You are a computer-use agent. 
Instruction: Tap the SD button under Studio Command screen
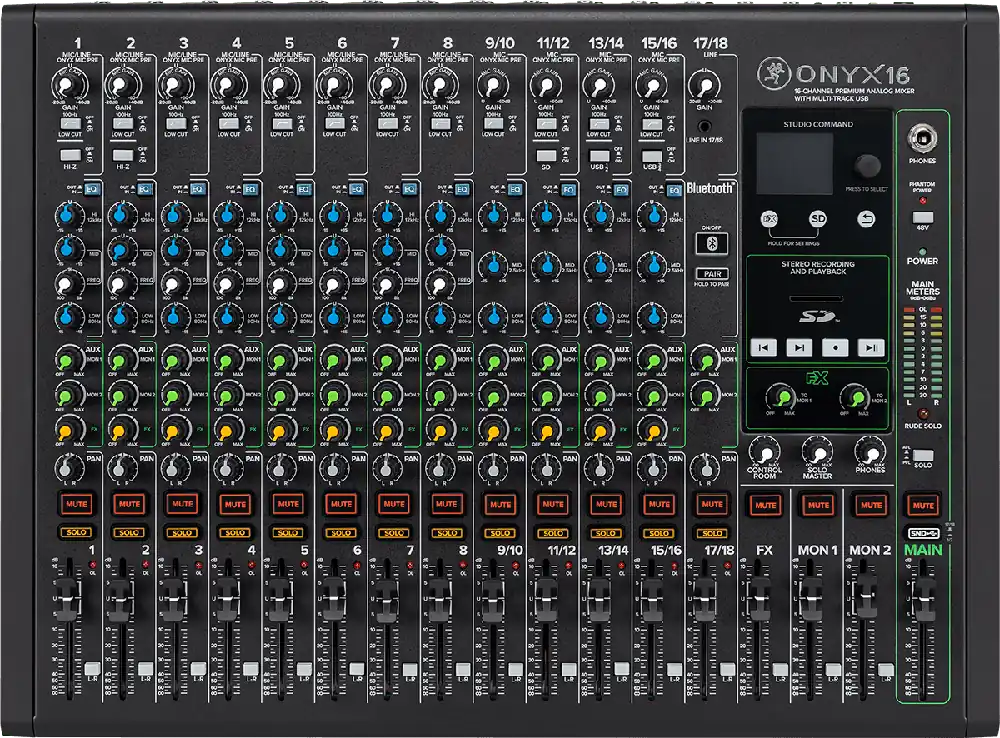coord(818,219)
